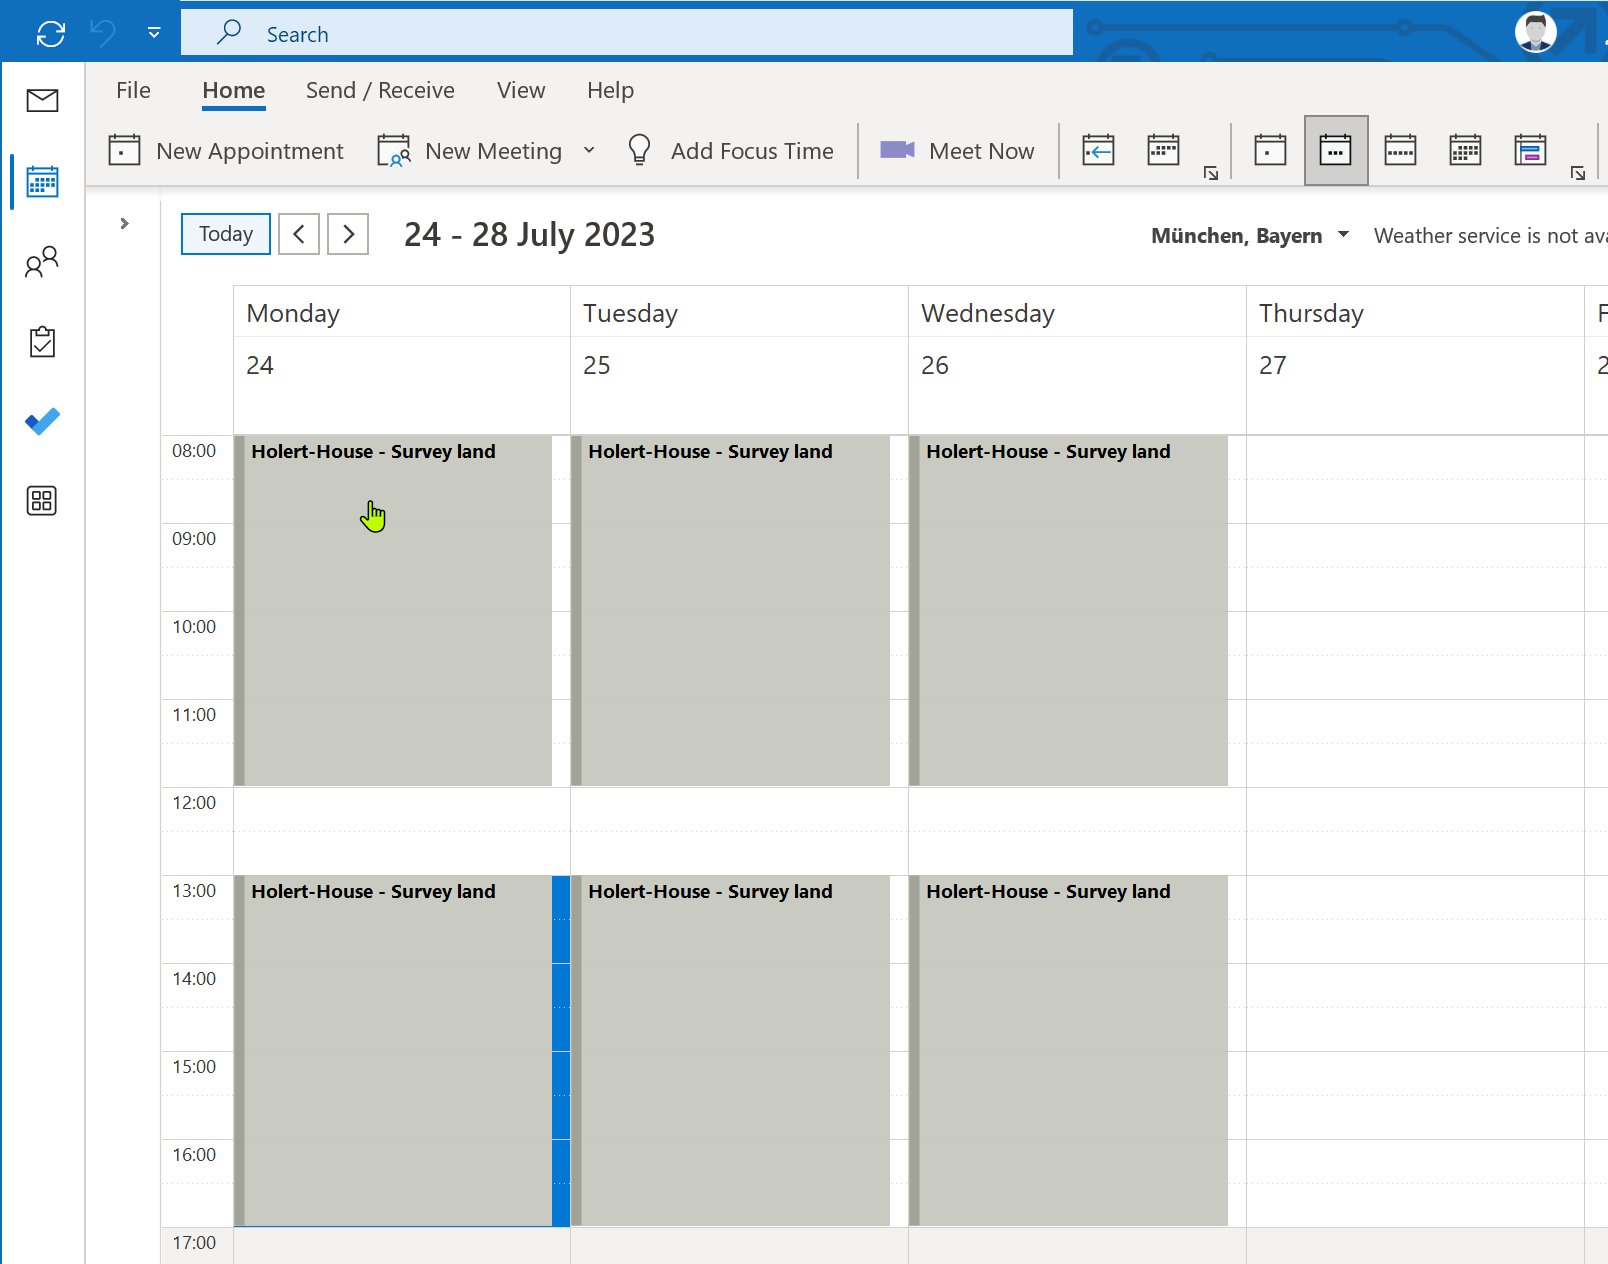The image size is (1608, 1264).
Task: Open the Calendar module in the sidebar
Action: tap(42, 181)
